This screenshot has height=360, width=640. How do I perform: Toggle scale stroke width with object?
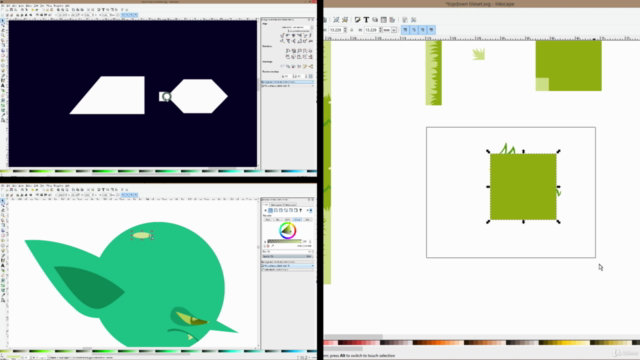405,30
